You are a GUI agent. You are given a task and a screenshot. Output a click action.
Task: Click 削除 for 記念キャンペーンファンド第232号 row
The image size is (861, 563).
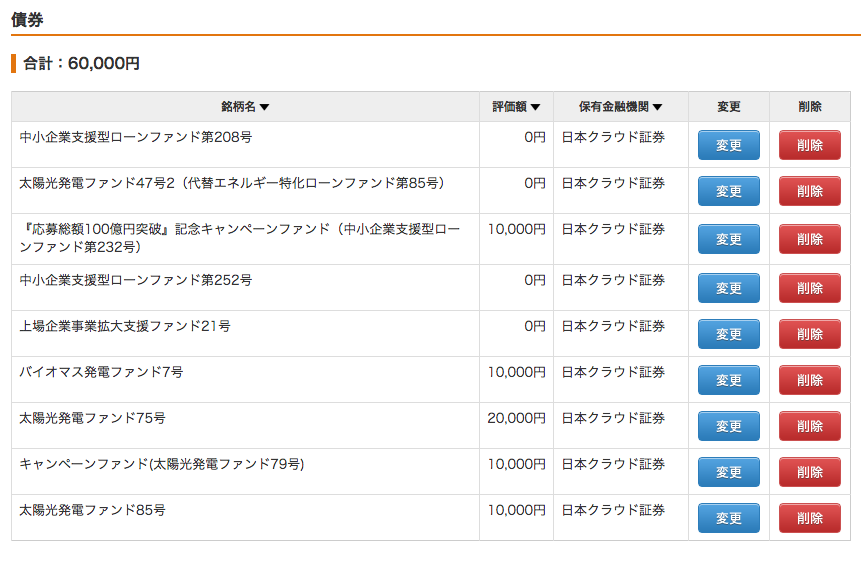(810, 239)
